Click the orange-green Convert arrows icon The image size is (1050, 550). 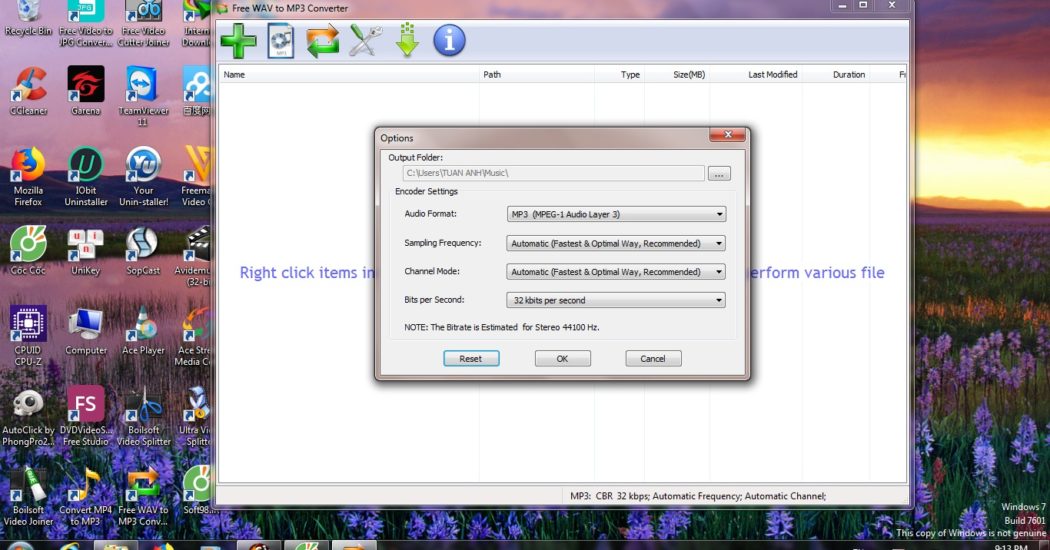point(323,41)
